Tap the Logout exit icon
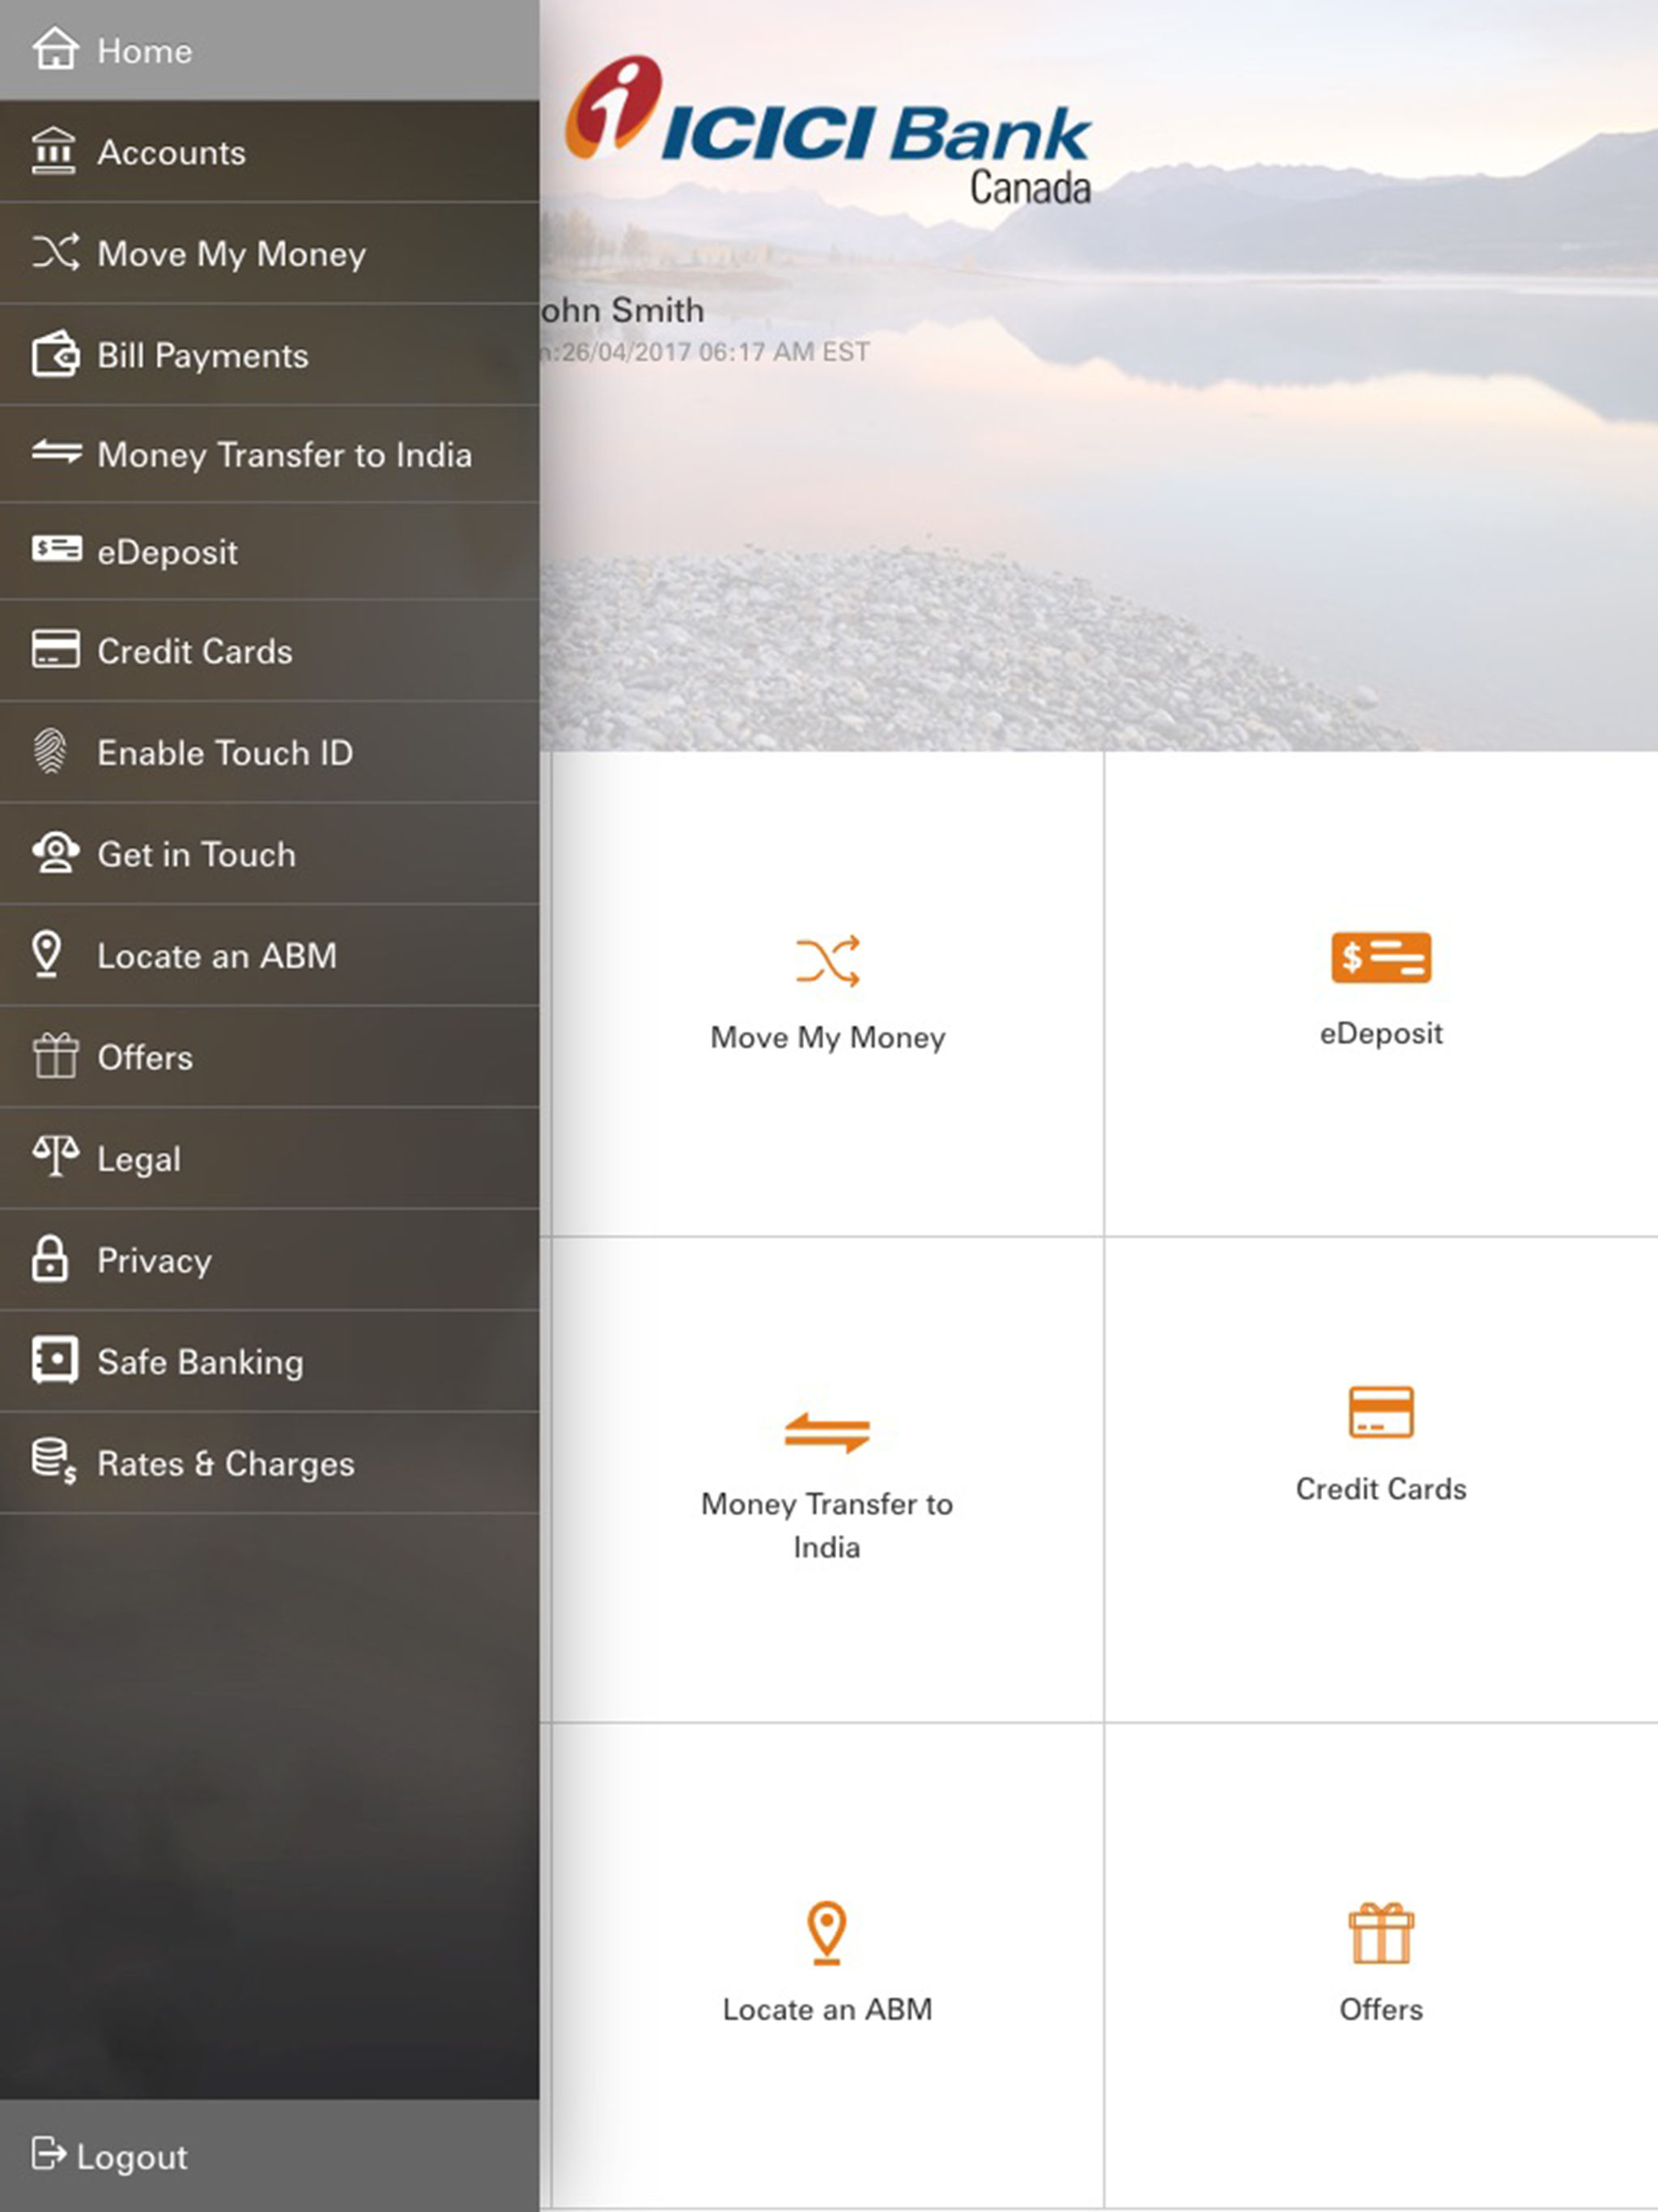 coord(48,2154)
